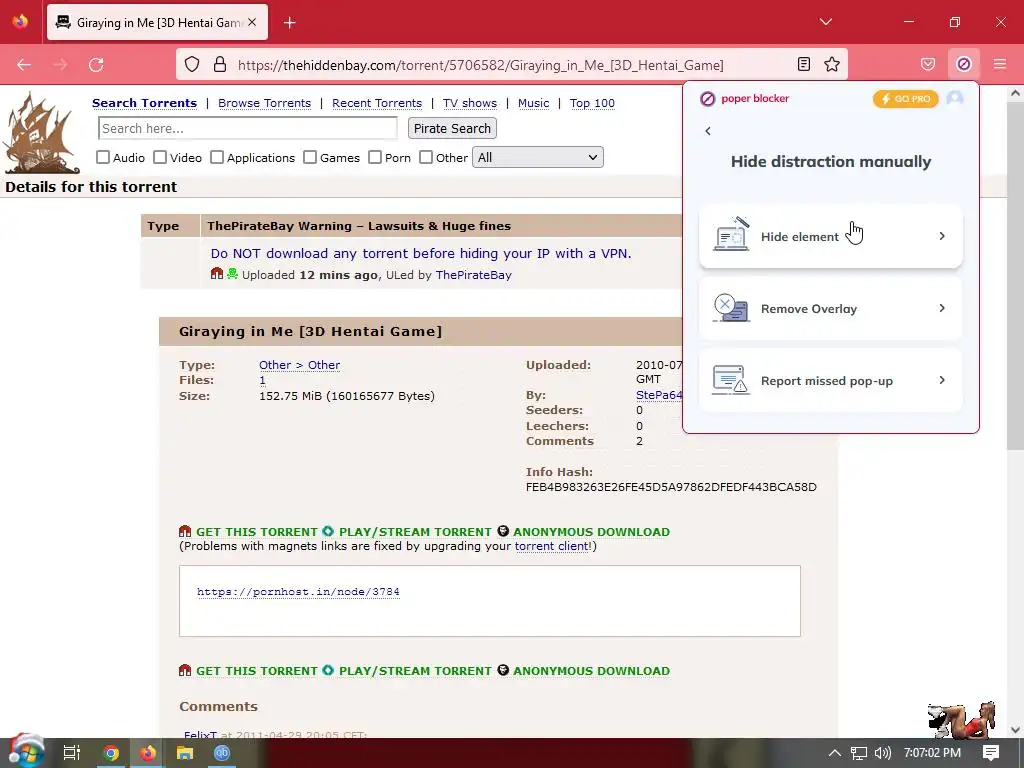
Task: Open Windows Start button
Action: pyautogui.click(x=26, y=752)
